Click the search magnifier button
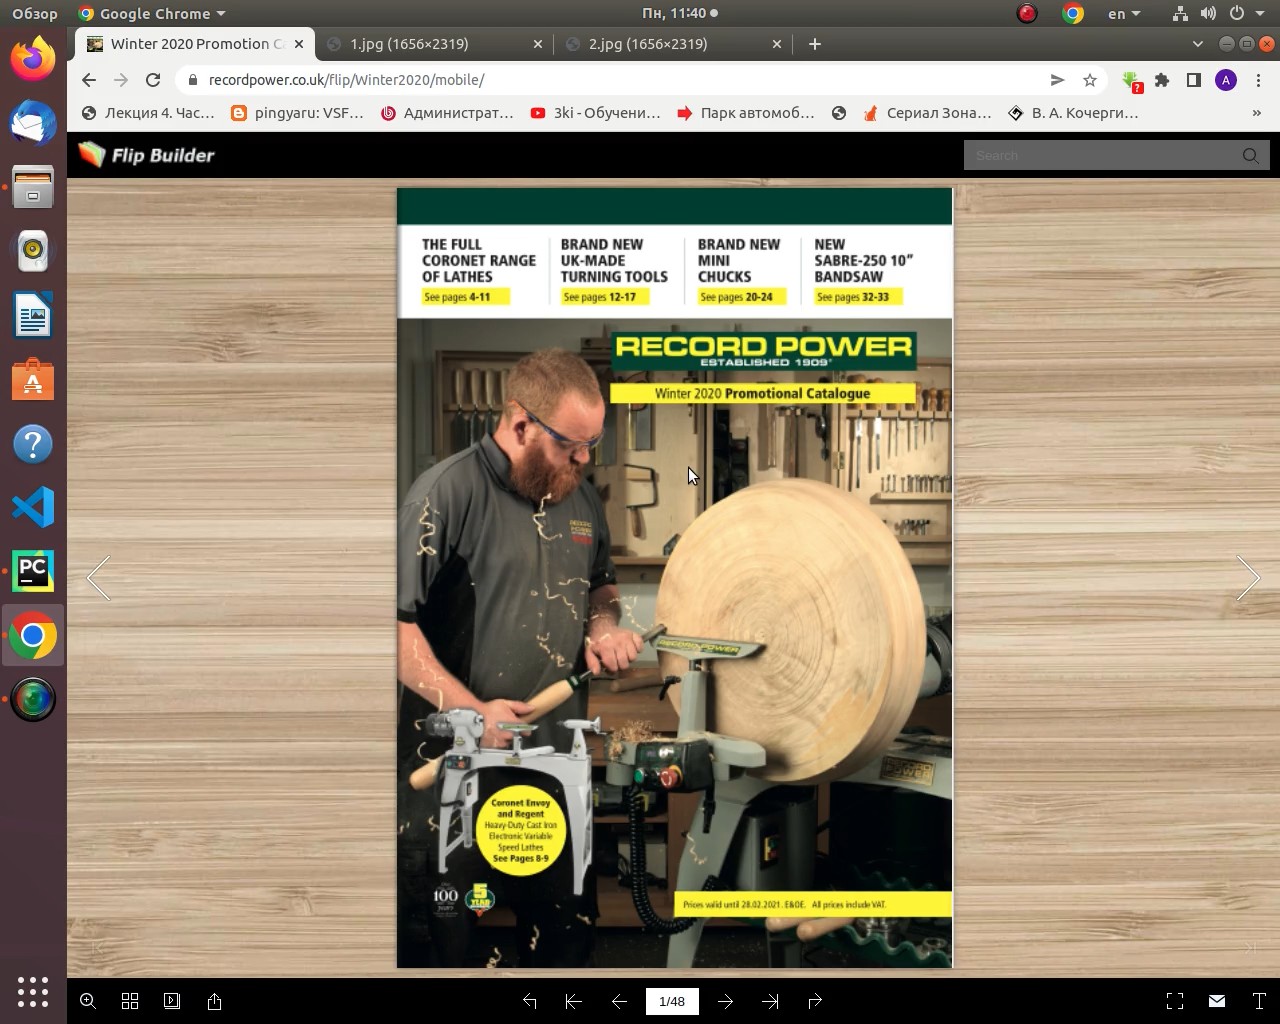The image size is (1280, 1024). tap(1251, 155)
